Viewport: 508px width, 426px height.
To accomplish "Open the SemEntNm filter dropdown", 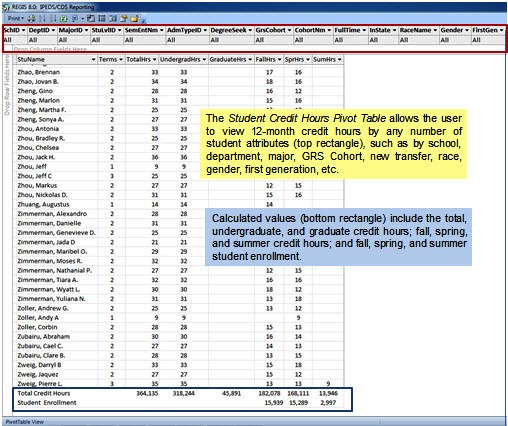I will point(162,30).
